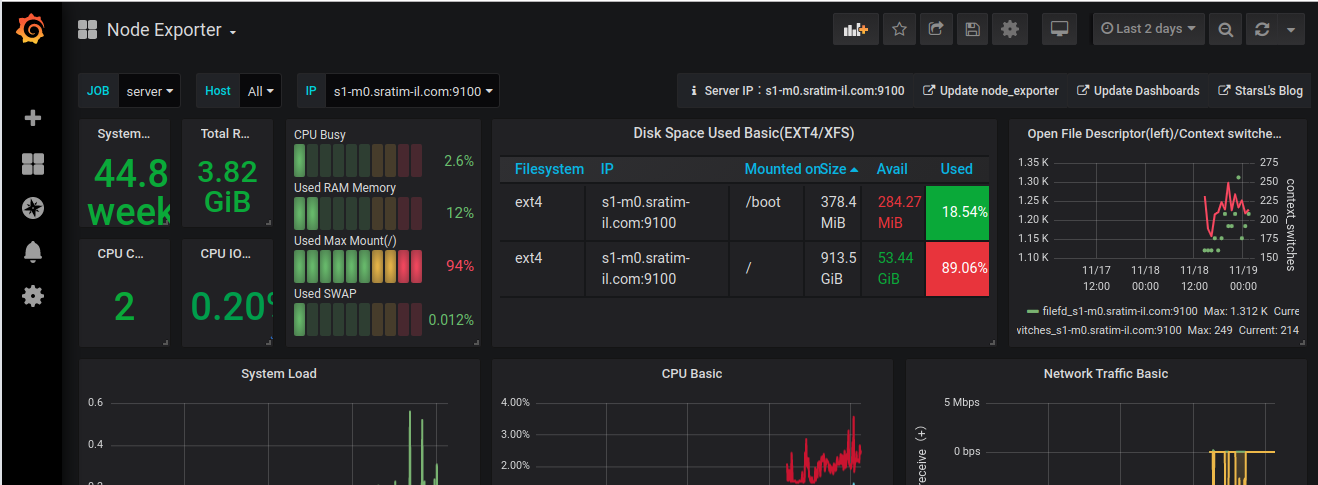Open the refresh interval dropdown arrow
This screenshot has height=485, width=1318.
[x=1291, y=30]
